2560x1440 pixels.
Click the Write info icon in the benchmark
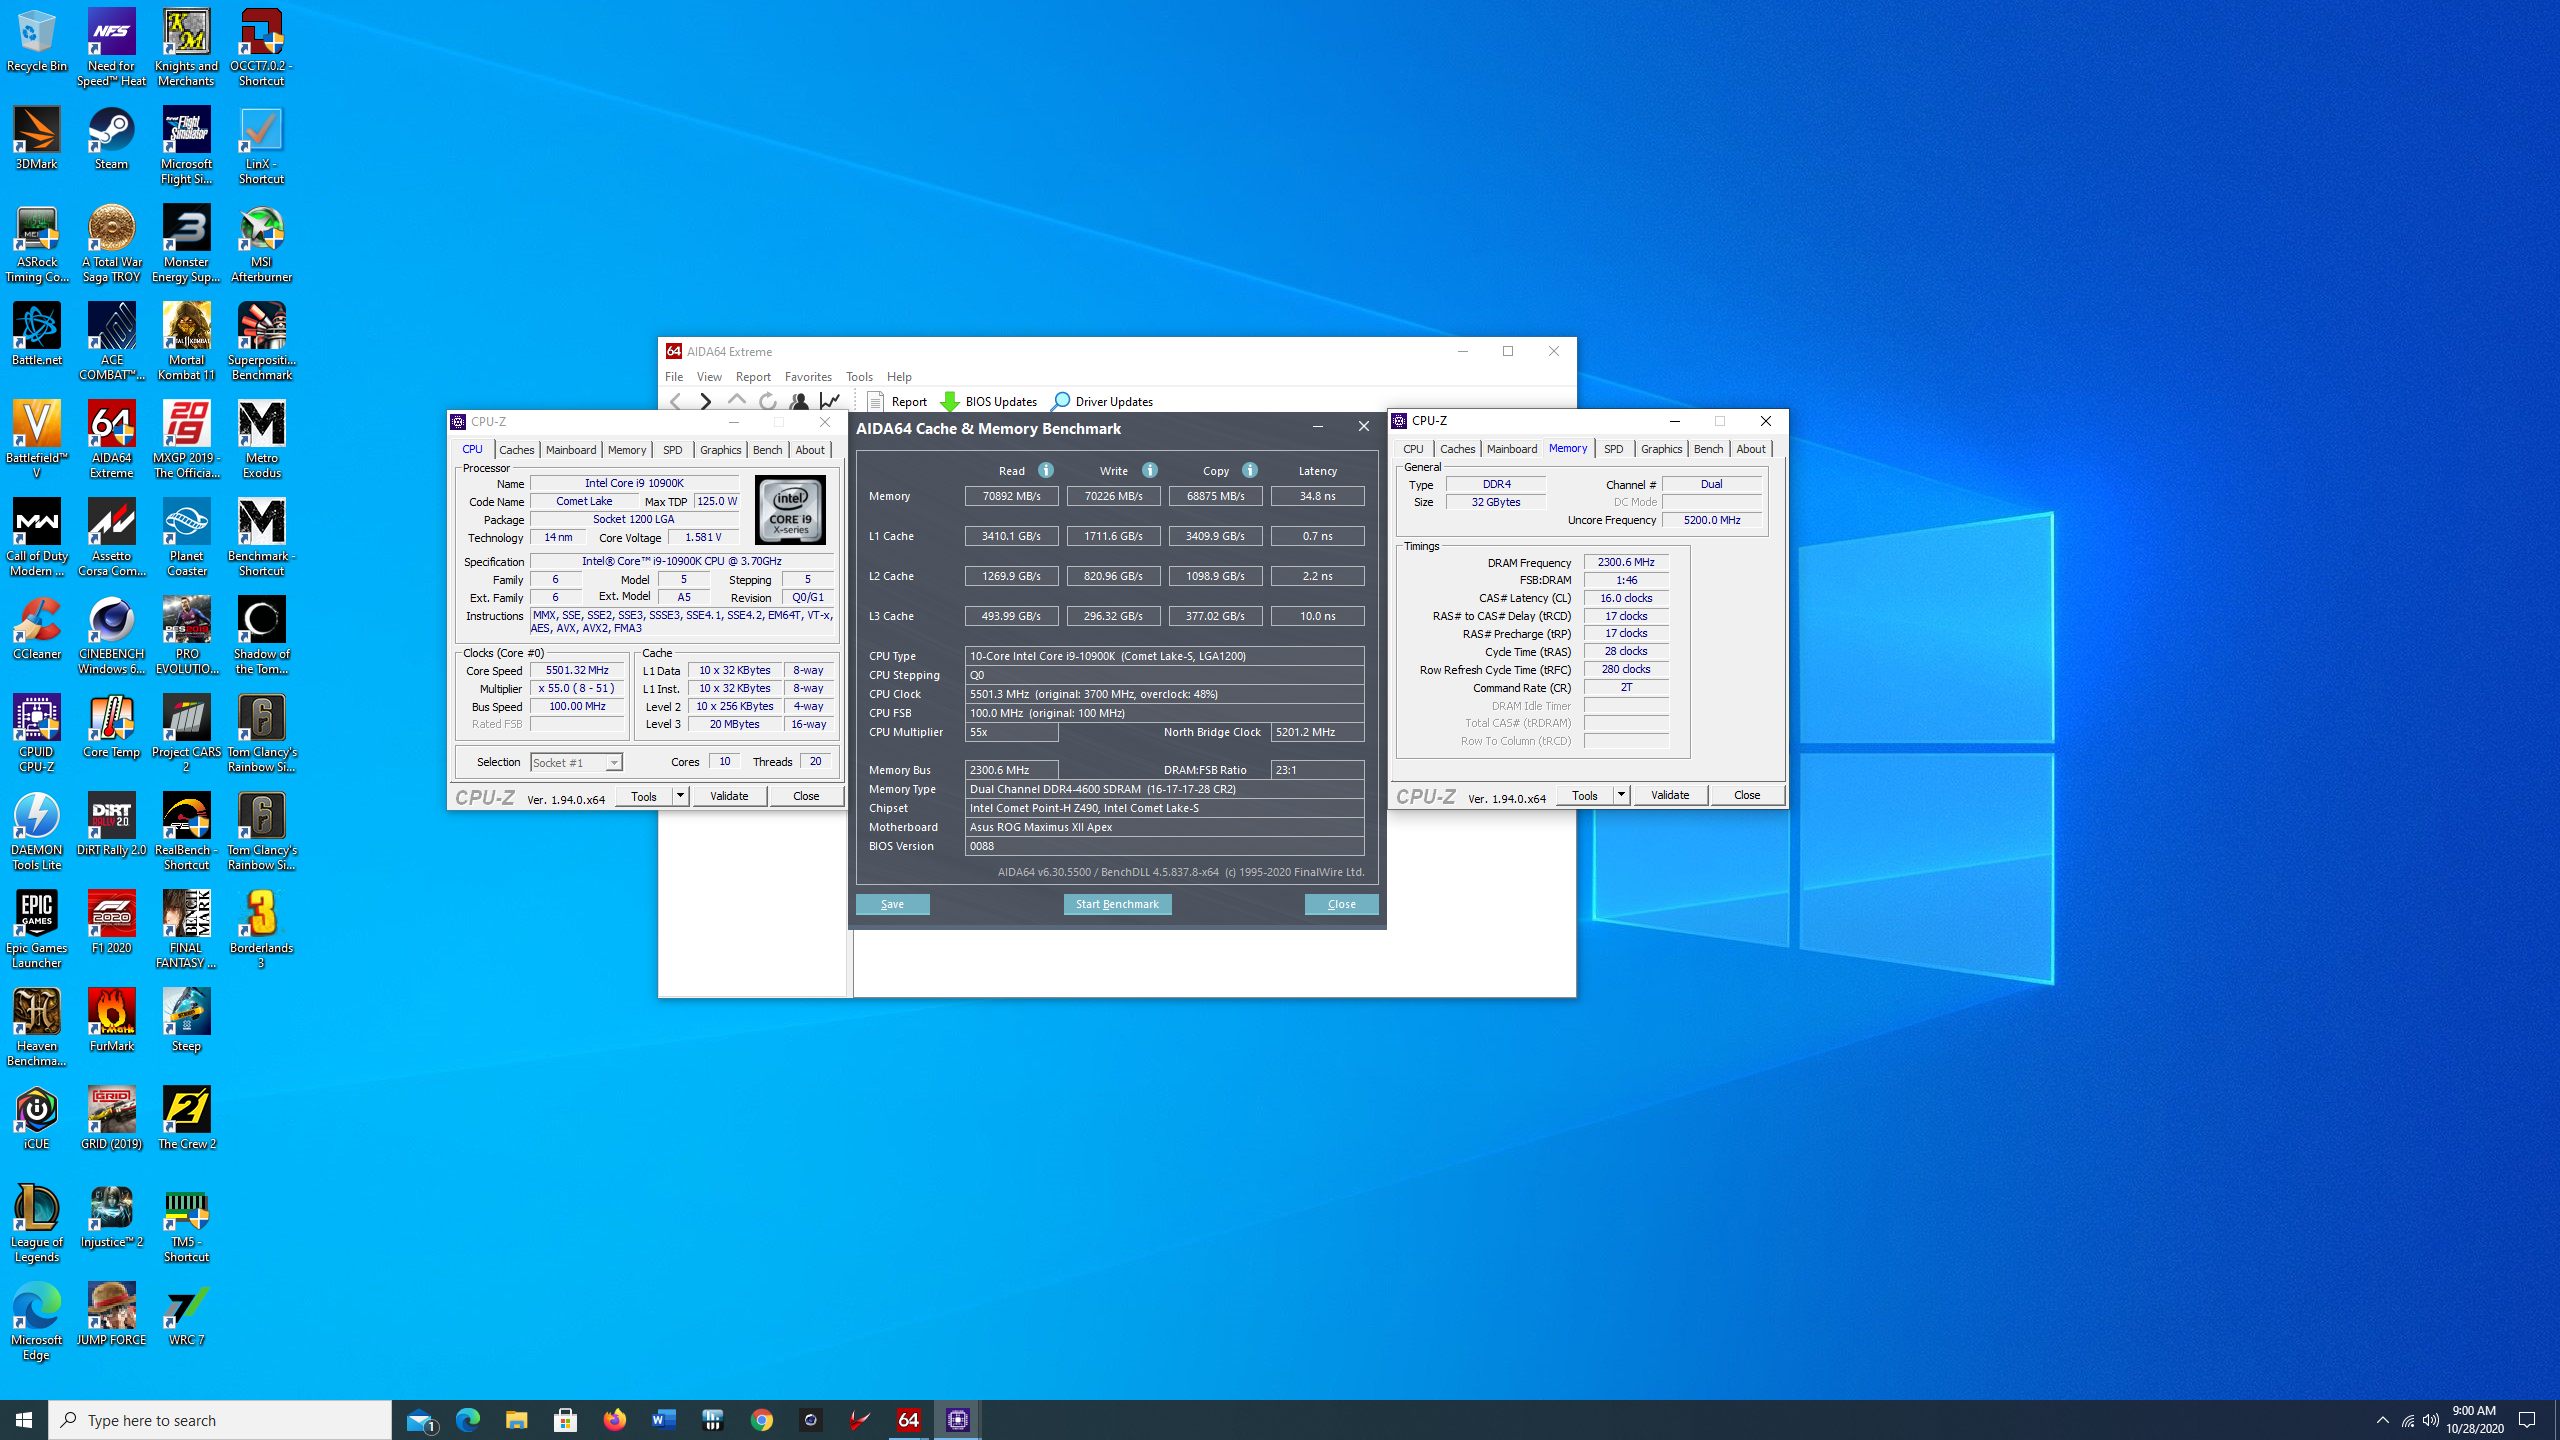[x=1150, y=470]
